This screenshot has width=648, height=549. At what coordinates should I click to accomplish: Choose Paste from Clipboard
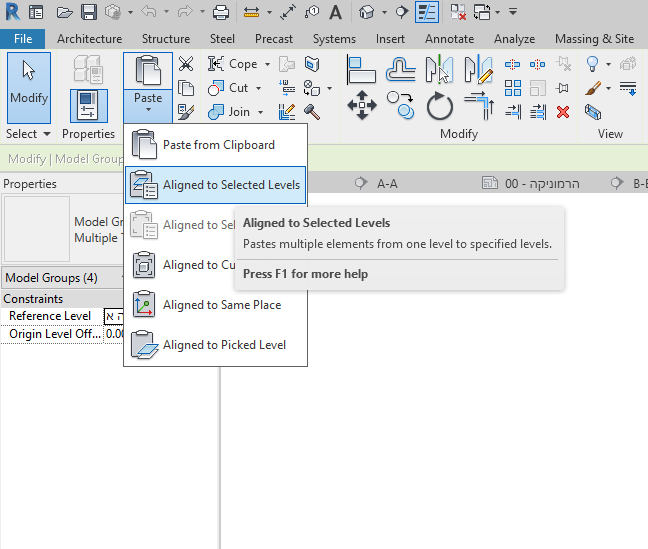[216, 145]
